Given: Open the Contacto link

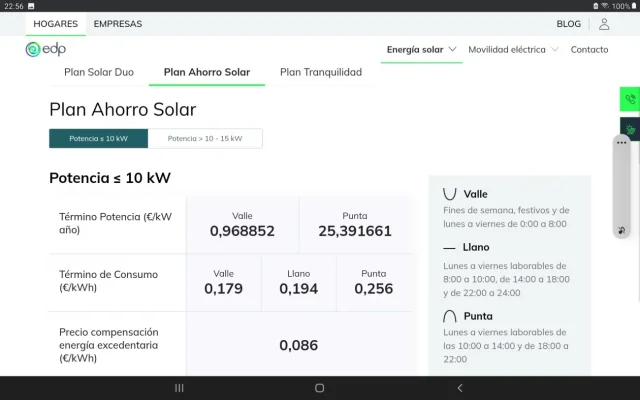Looking at the screenshot, I should point(589,50).
